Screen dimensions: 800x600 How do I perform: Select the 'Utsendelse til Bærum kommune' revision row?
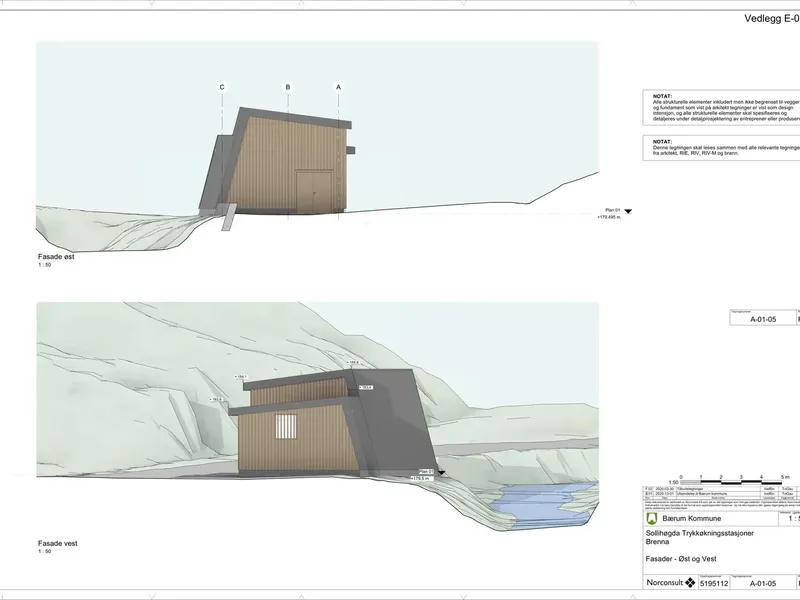click(x=721, y=494)
